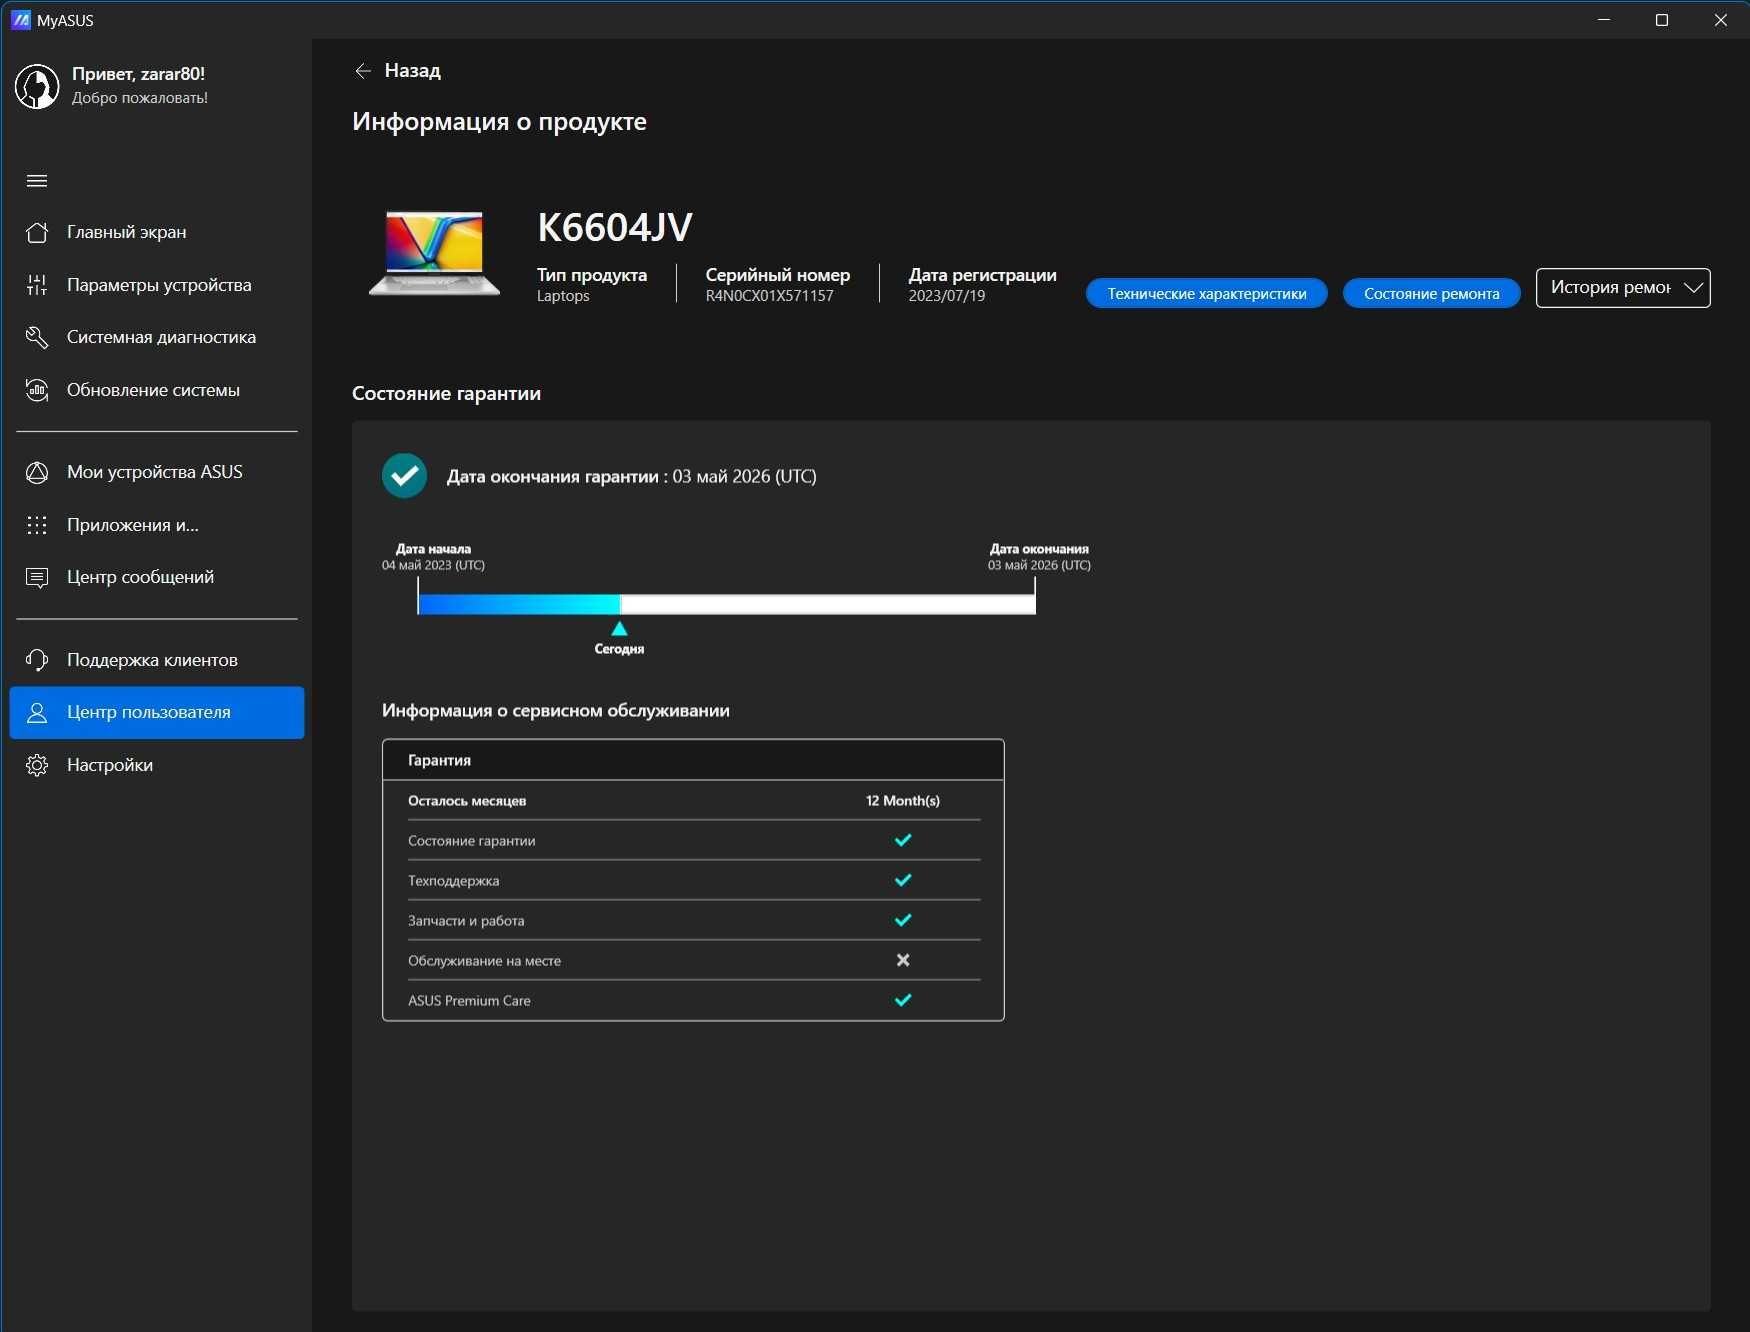
Task: Minimize the MyASUS window
Action: pyautogui.click(x=1604, y=20)
